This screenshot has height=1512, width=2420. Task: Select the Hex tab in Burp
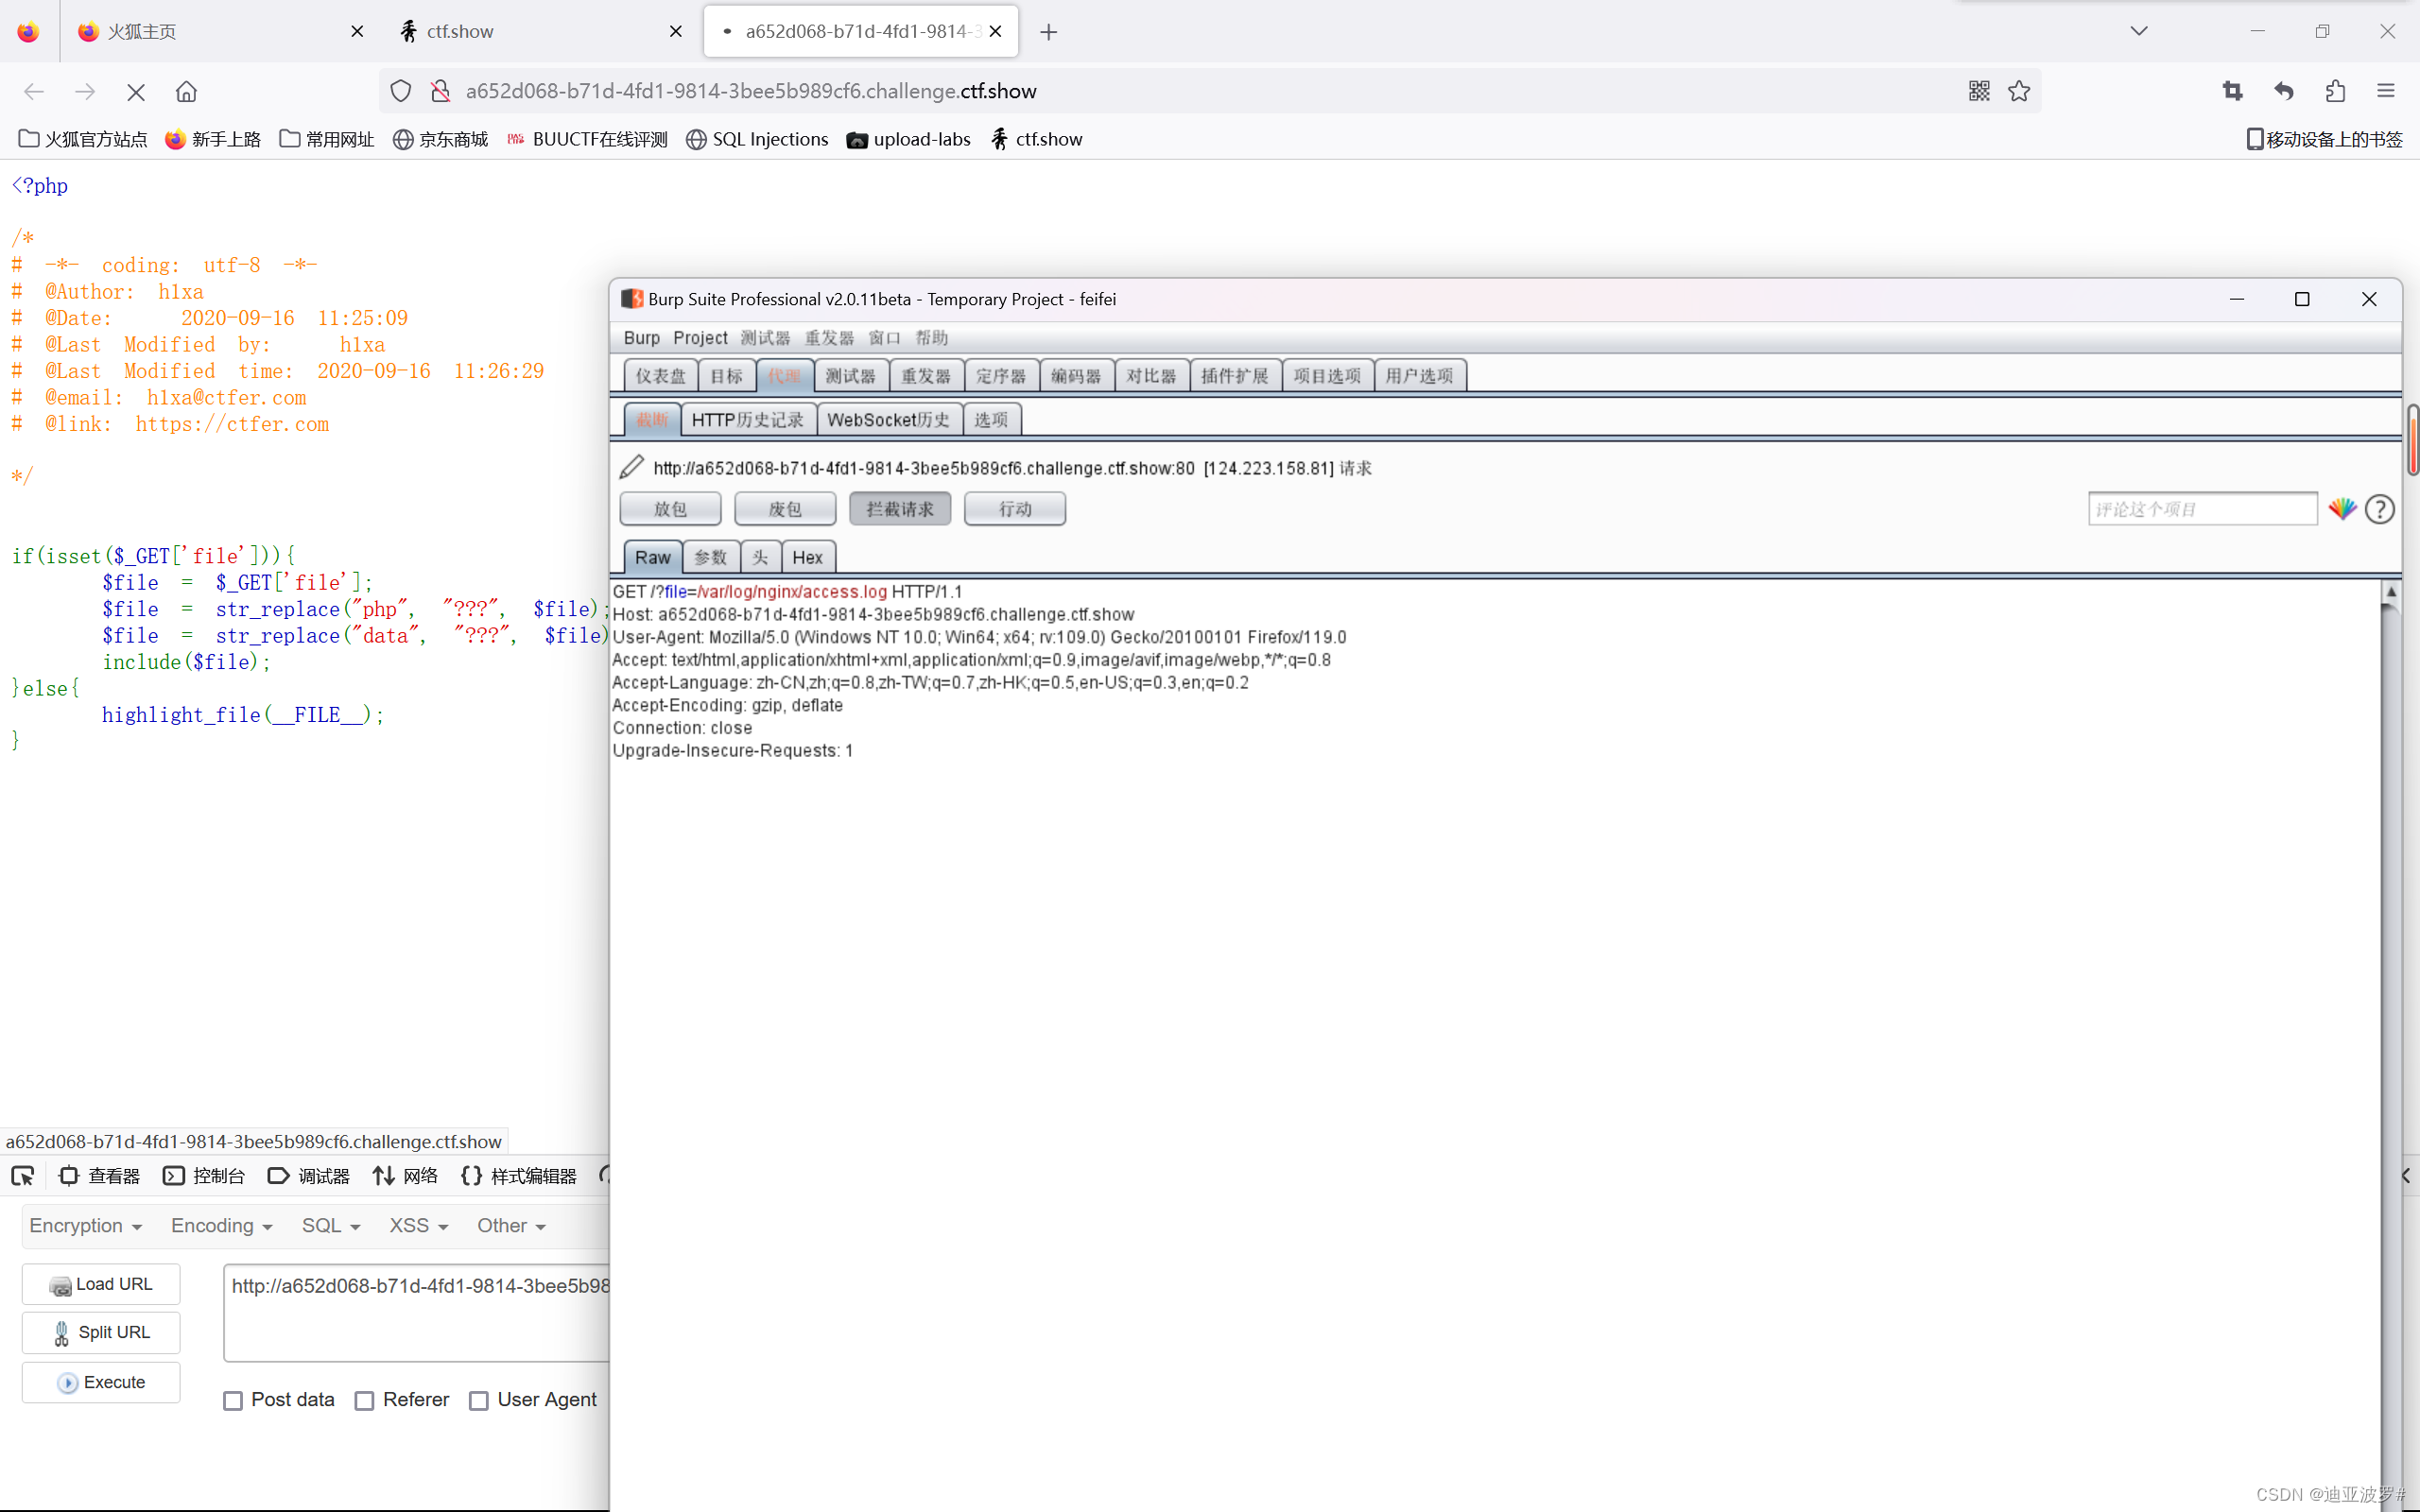tap(807, 557)
